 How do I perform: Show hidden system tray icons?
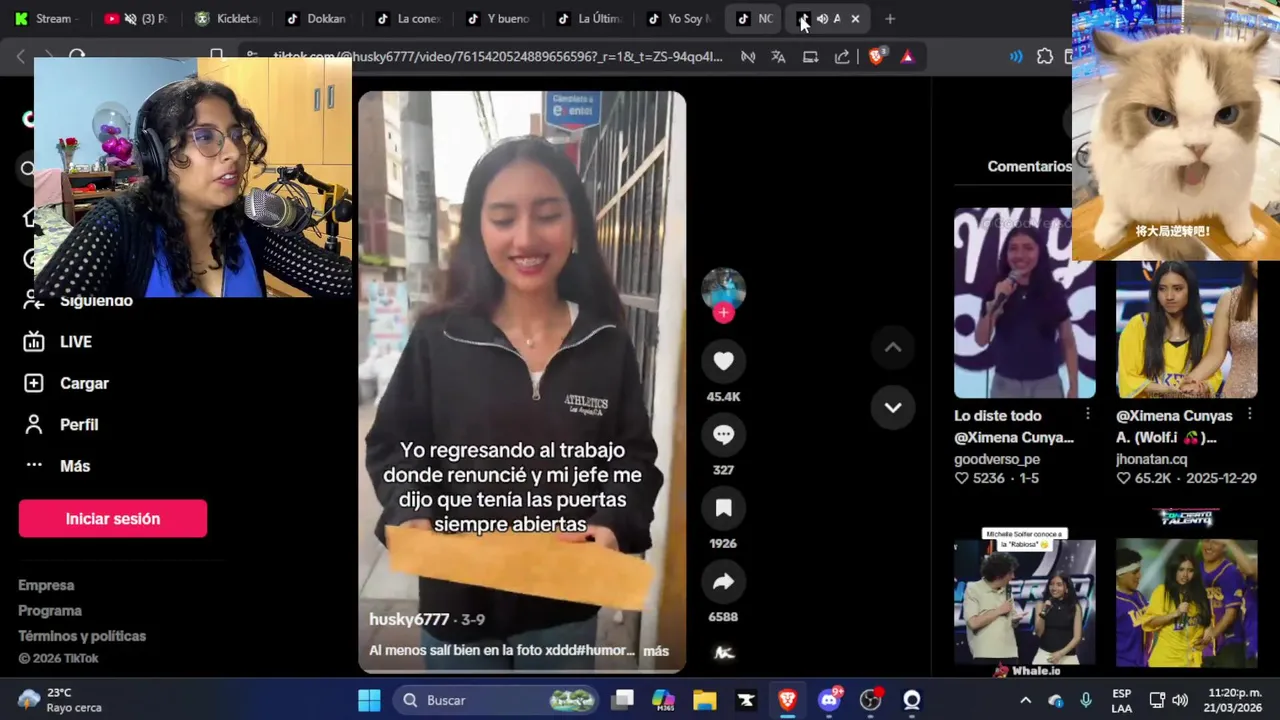click(1025, 700)
